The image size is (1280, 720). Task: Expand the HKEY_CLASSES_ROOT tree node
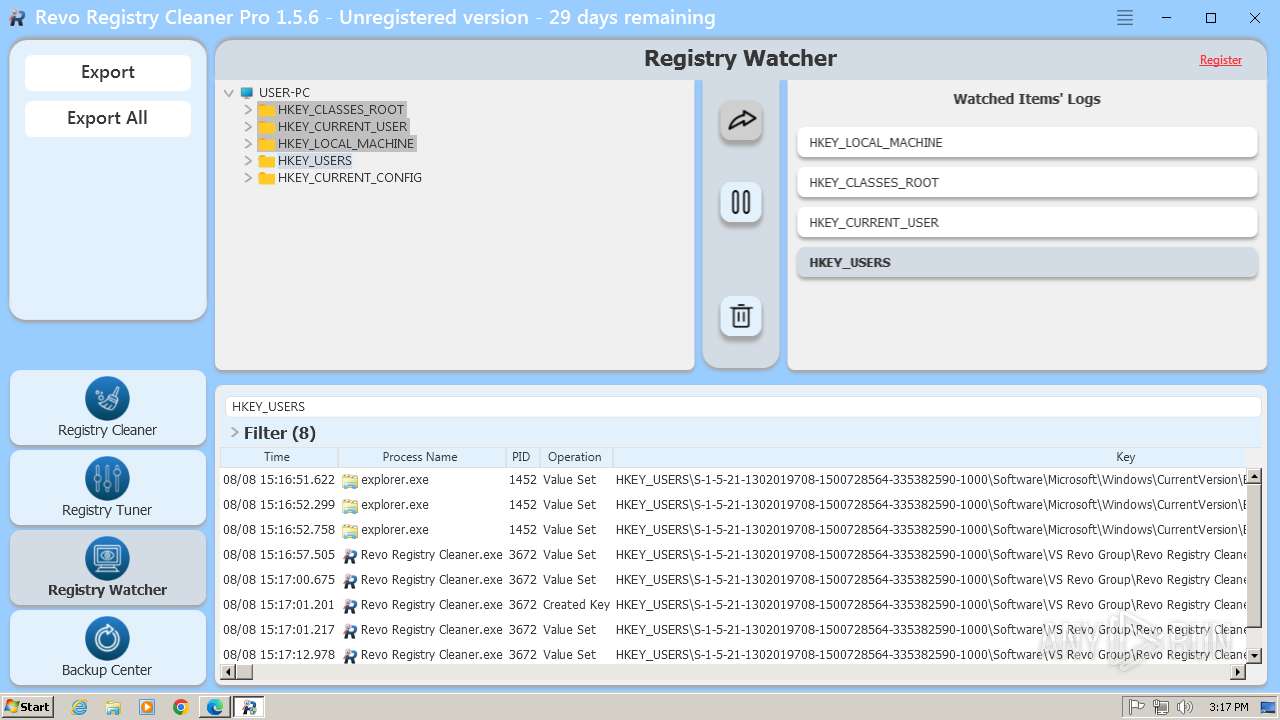248,110
